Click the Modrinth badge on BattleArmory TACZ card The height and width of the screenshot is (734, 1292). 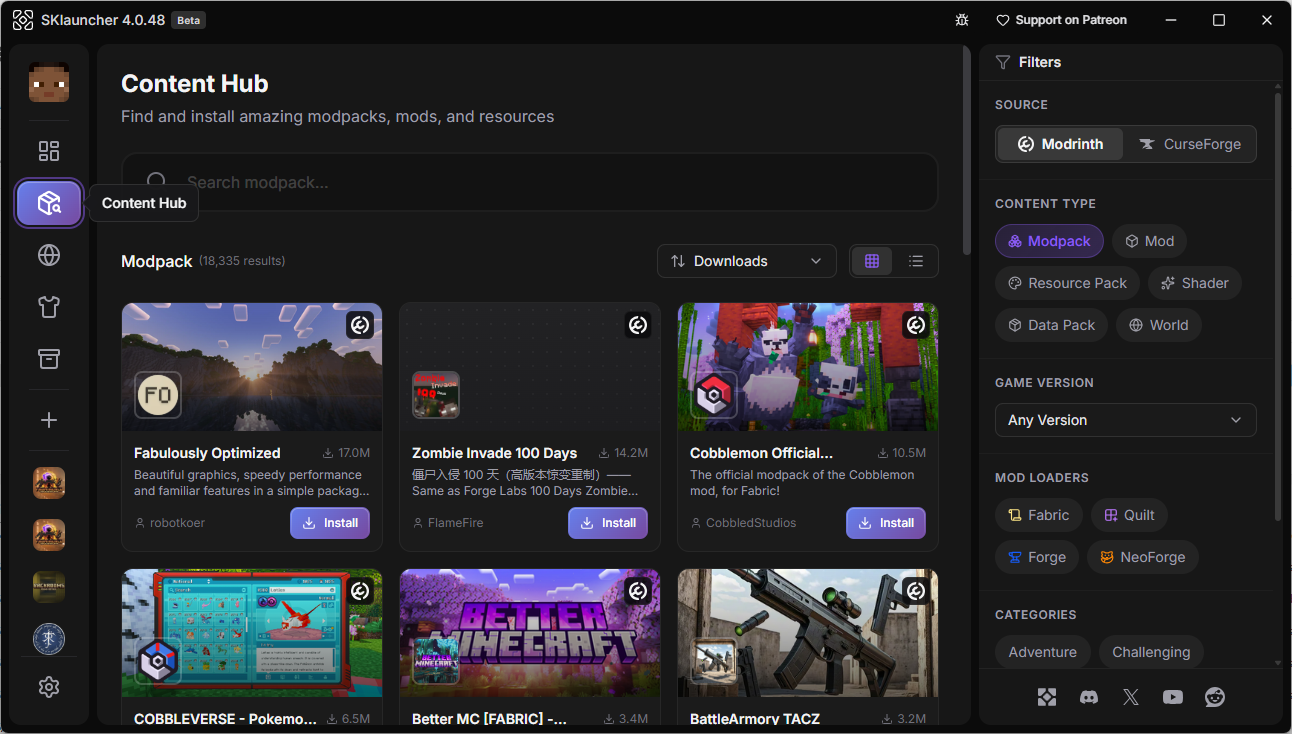coord(916,591)
